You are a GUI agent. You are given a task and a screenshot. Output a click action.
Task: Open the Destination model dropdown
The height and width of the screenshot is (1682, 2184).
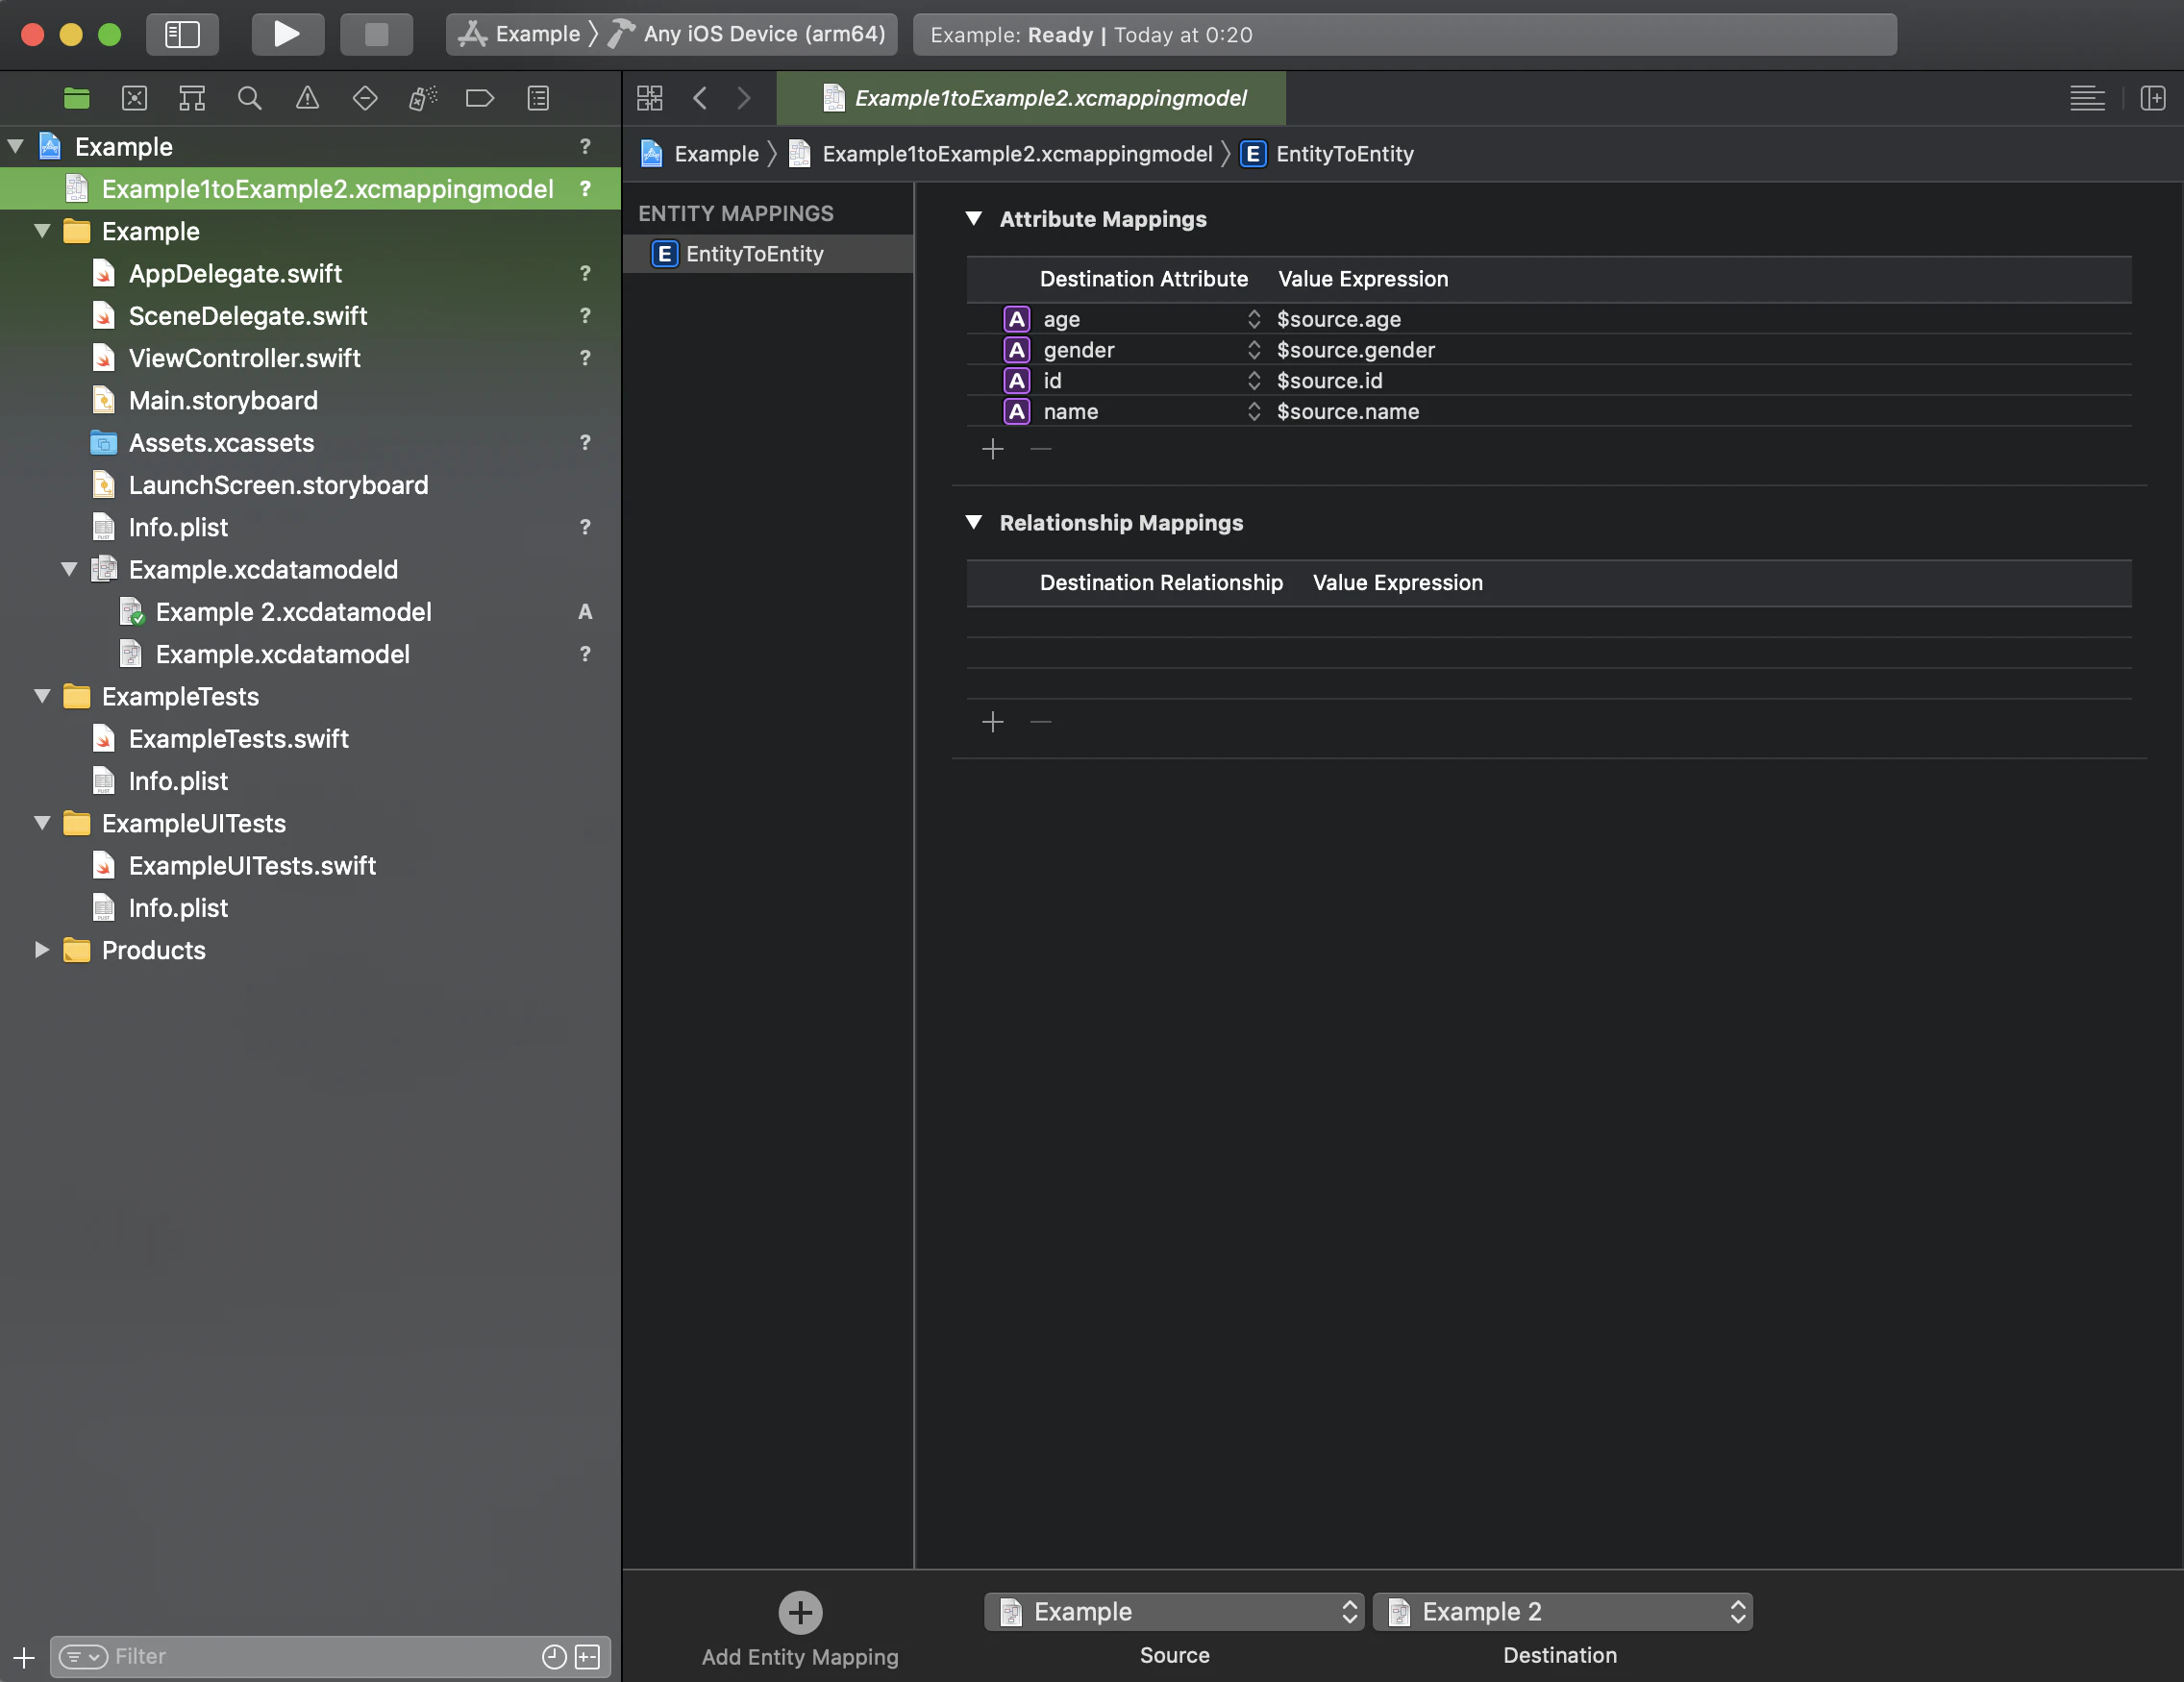click(1562, 1612)
